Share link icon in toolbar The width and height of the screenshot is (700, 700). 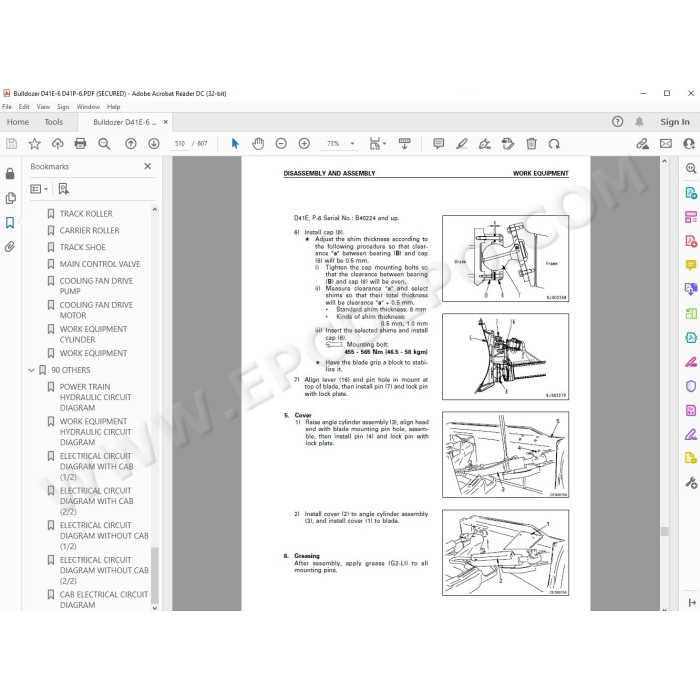[642, 144]
